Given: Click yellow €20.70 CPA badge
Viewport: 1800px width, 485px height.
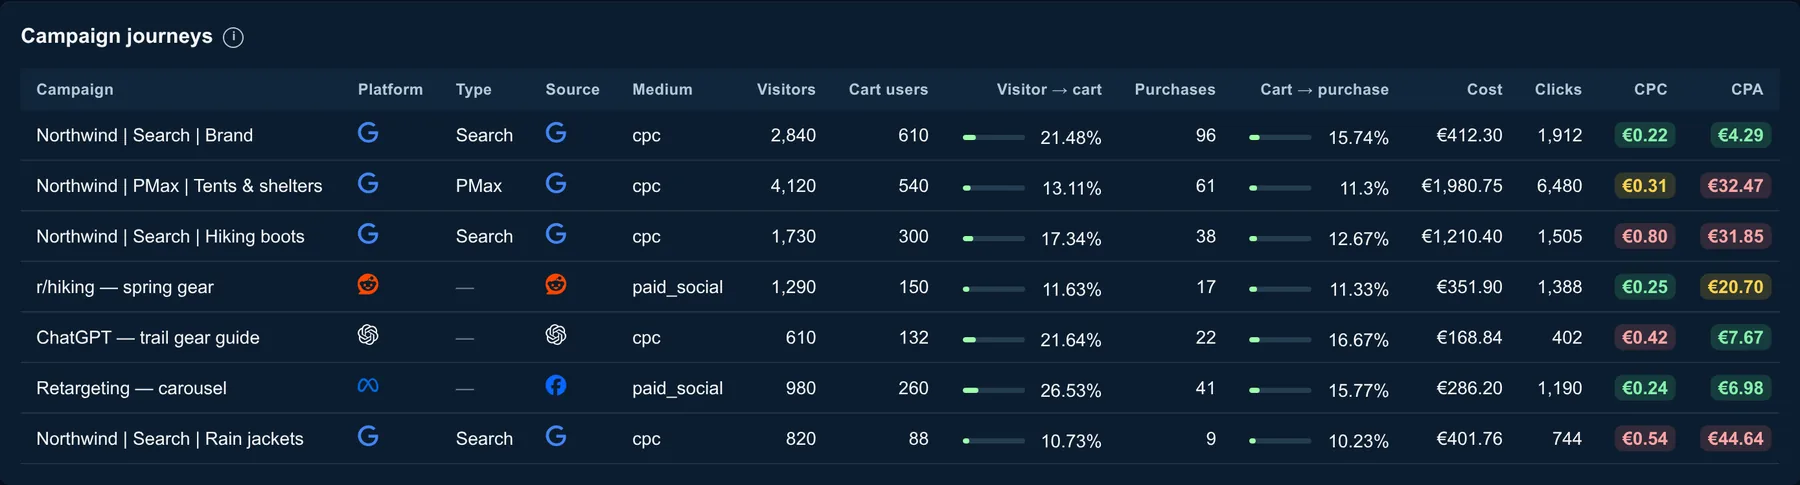Looking at the screenshot, I should (x=1735, y=287).
